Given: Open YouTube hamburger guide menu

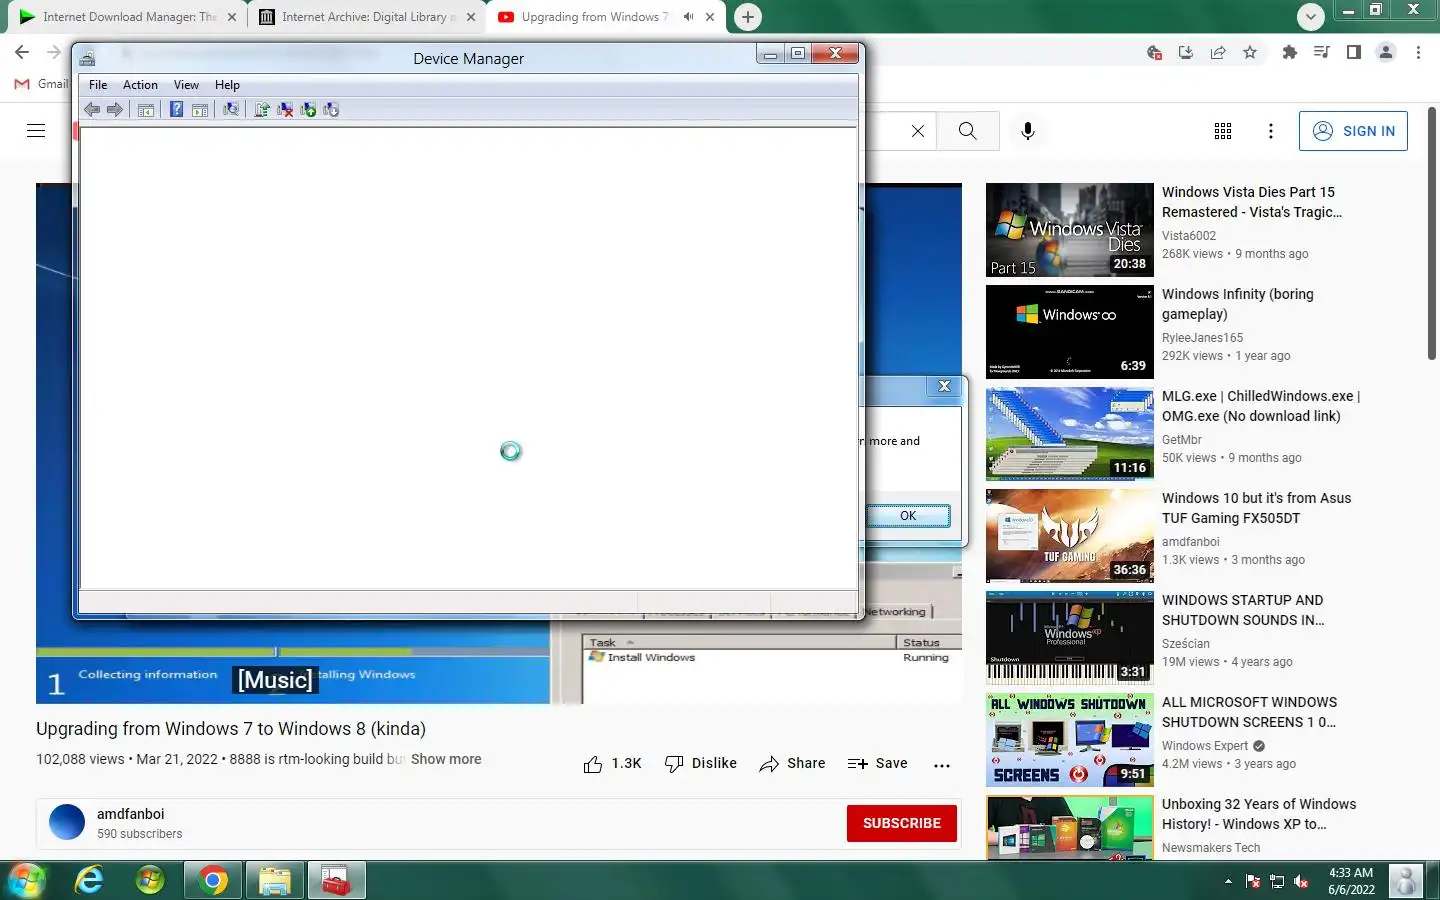Looking at the screenshot, I should [36, 131].
